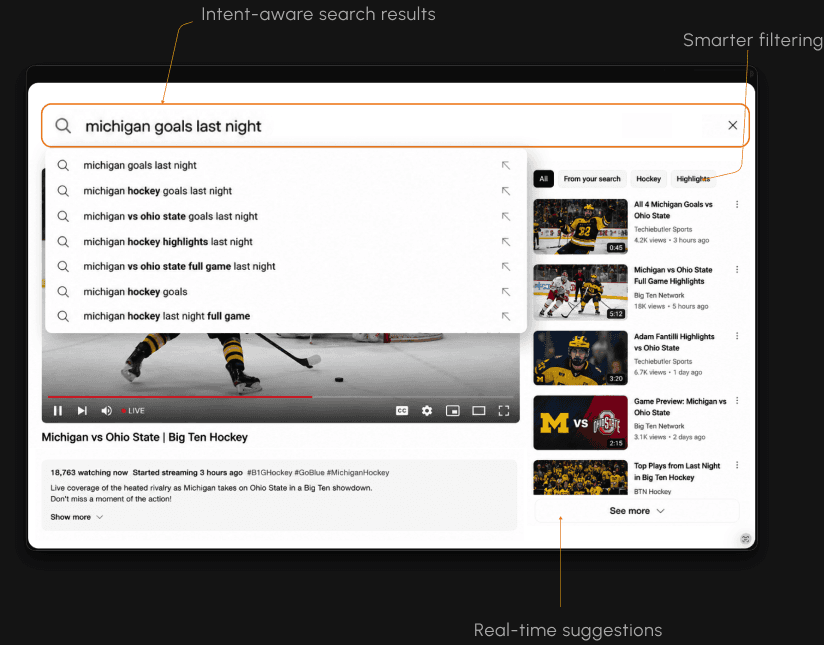
Task: Switch to miniplayer mode
Action: coord(452,411)
